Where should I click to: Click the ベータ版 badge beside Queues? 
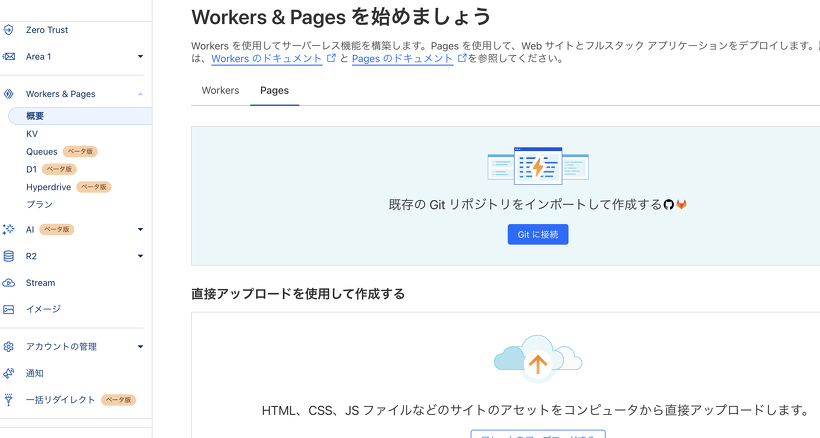(x=80, y=152)
